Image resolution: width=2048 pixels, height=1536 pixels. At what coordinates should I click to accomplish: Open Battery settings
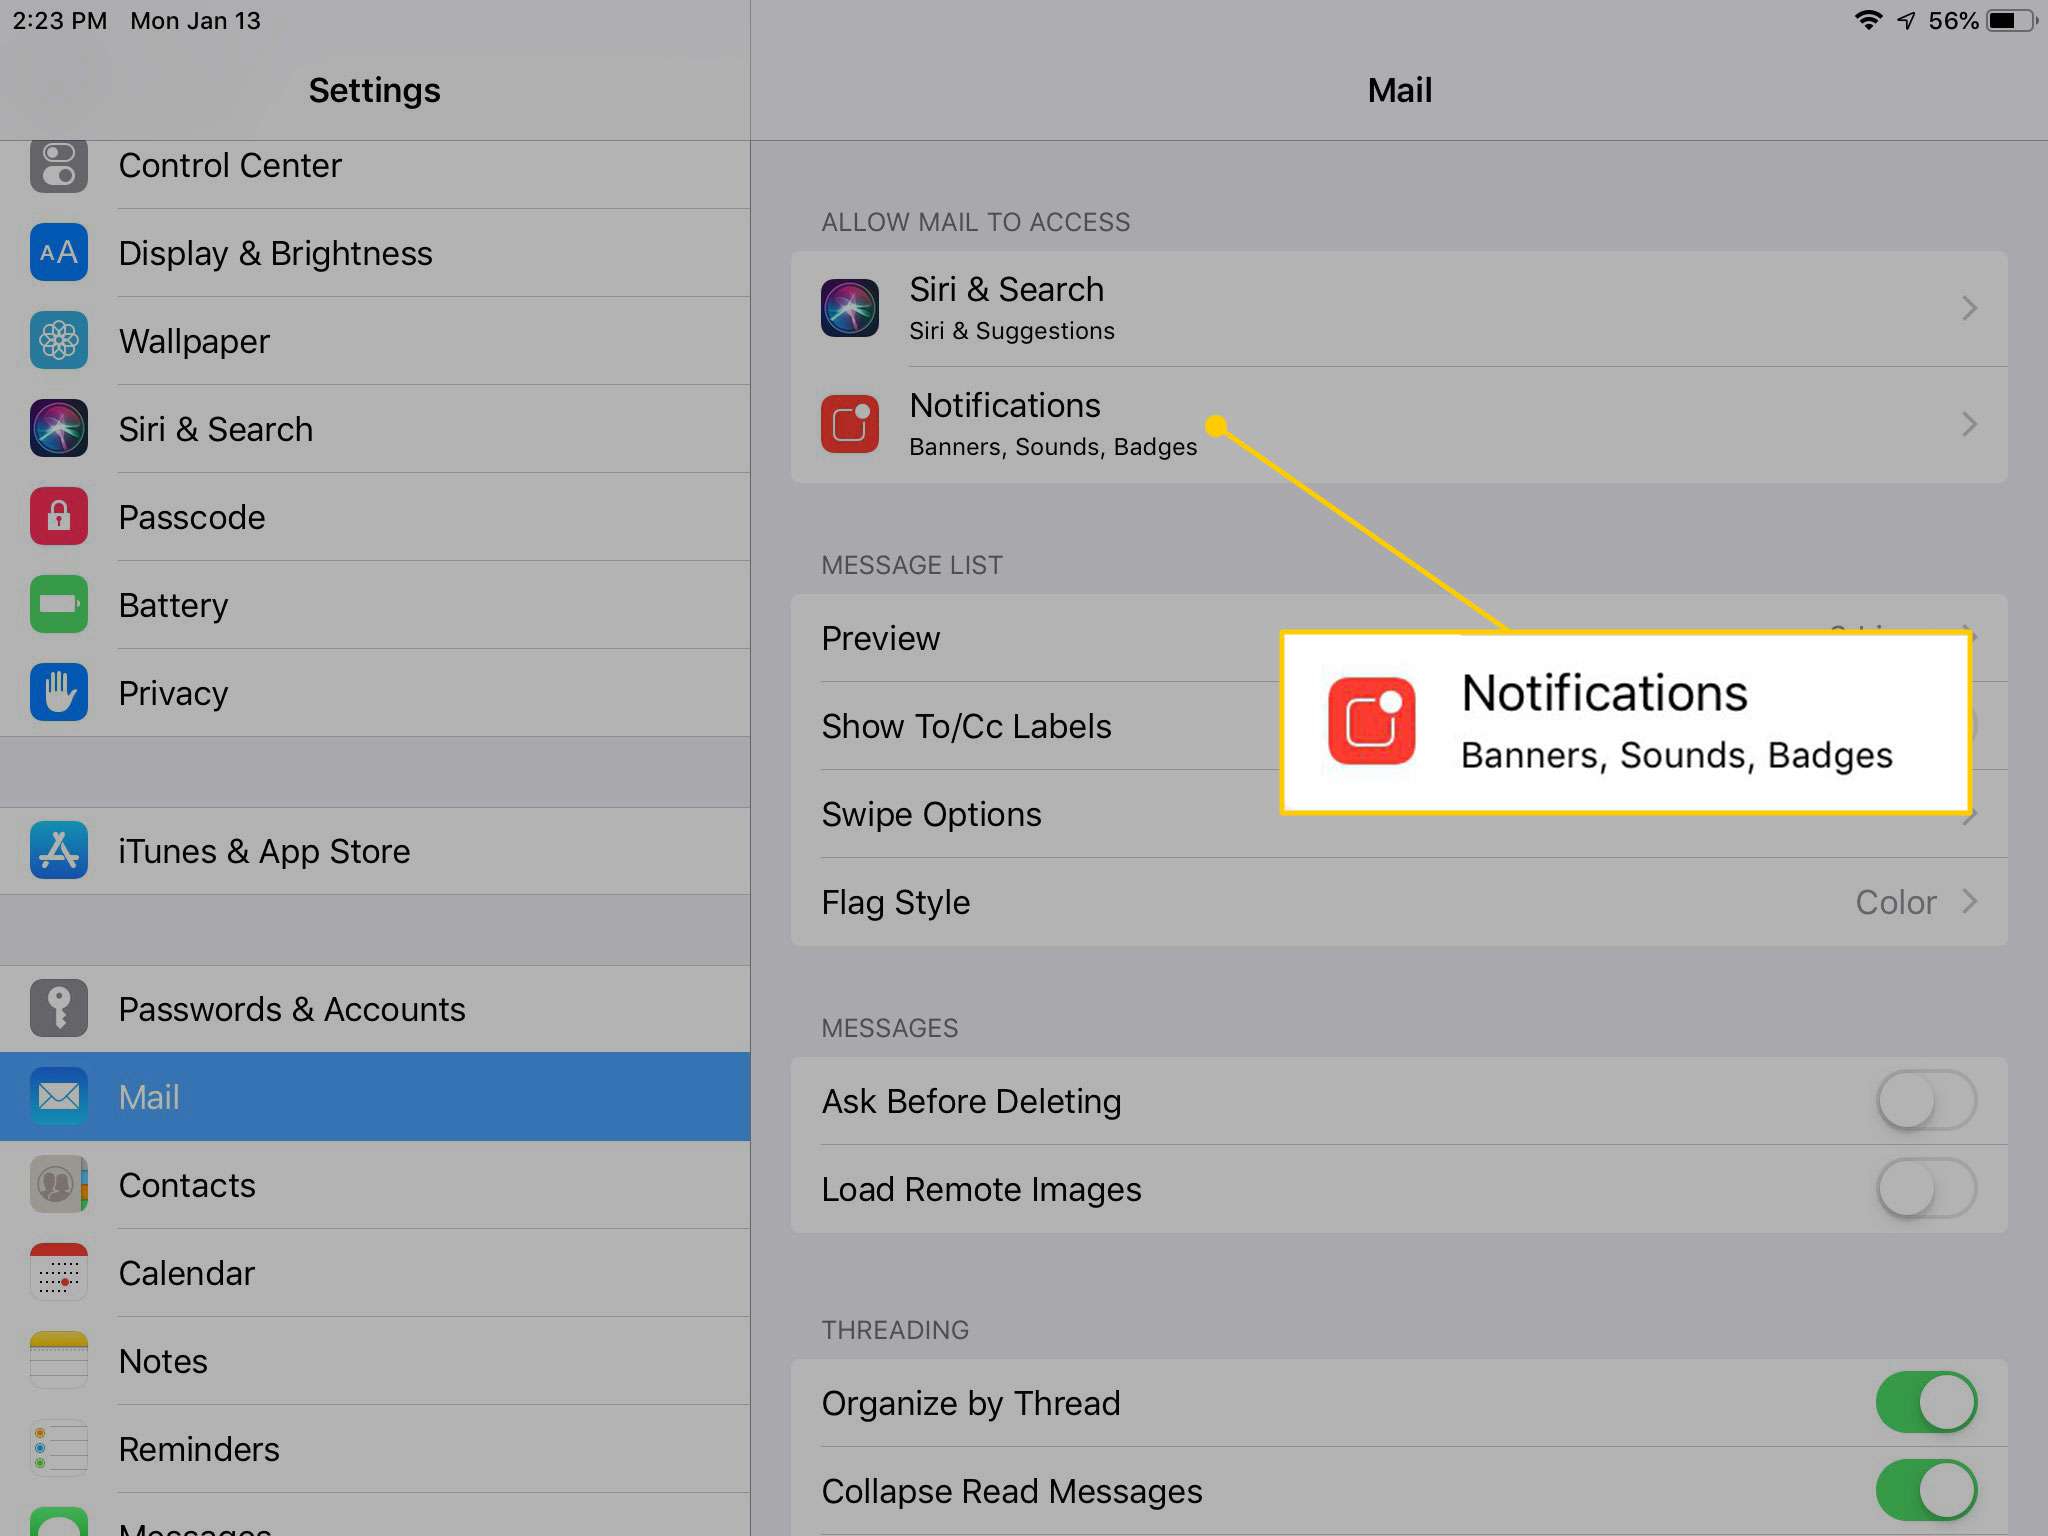[375, 605]
